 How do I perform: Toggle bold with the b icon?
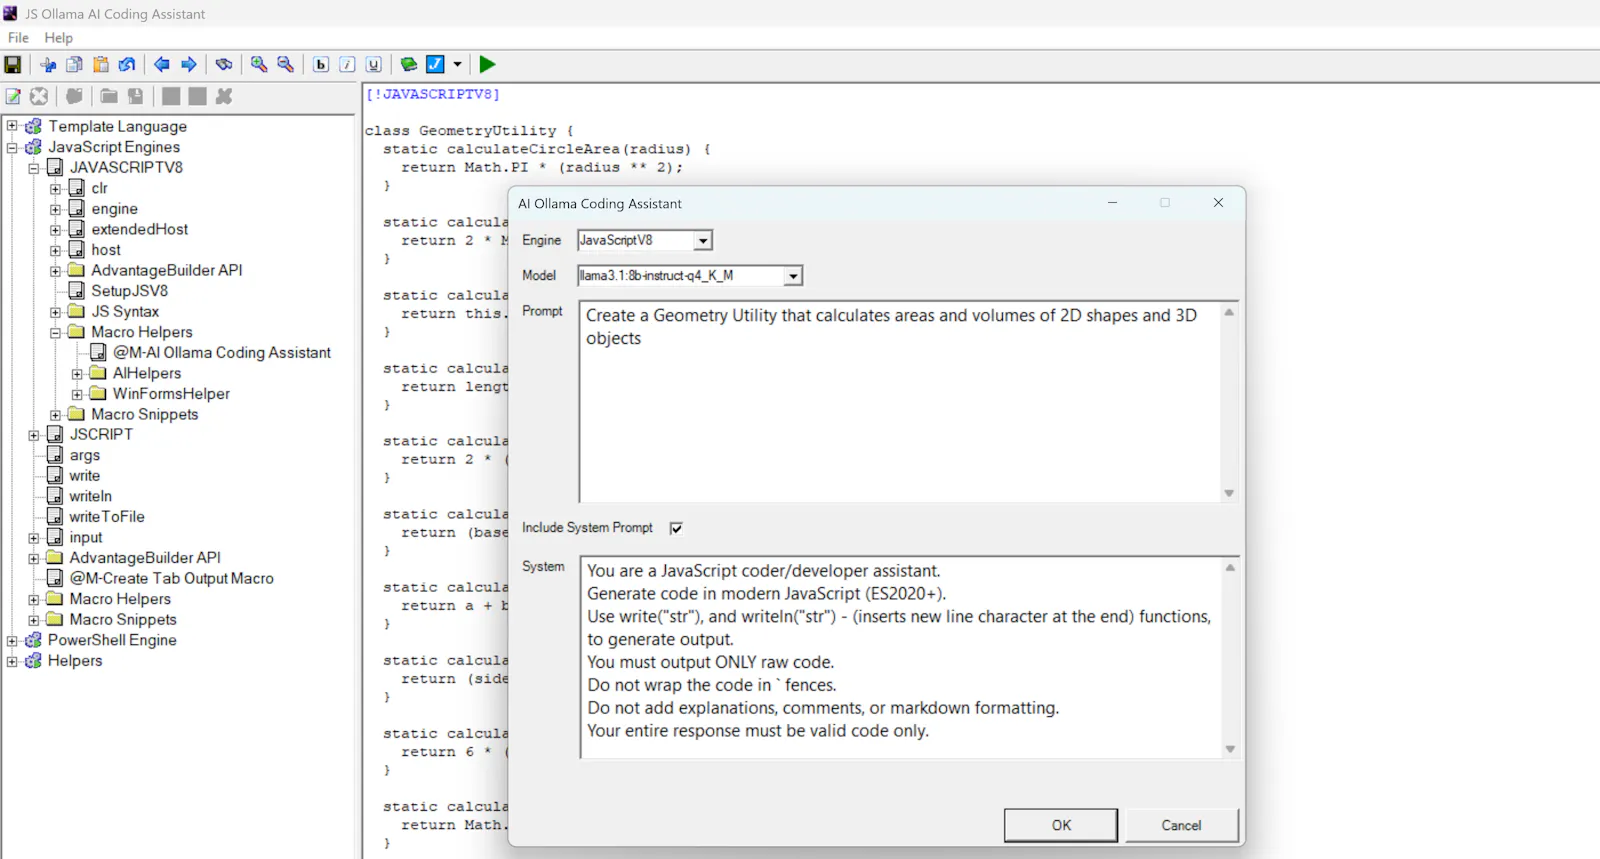(x=321, y=64)
